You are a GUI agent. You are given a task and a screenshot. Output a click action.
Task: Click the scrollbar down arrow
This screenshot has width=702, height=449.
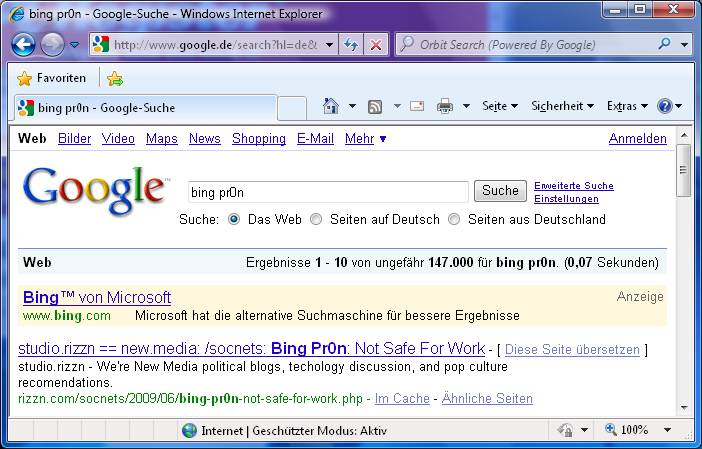tap(683, 407)
